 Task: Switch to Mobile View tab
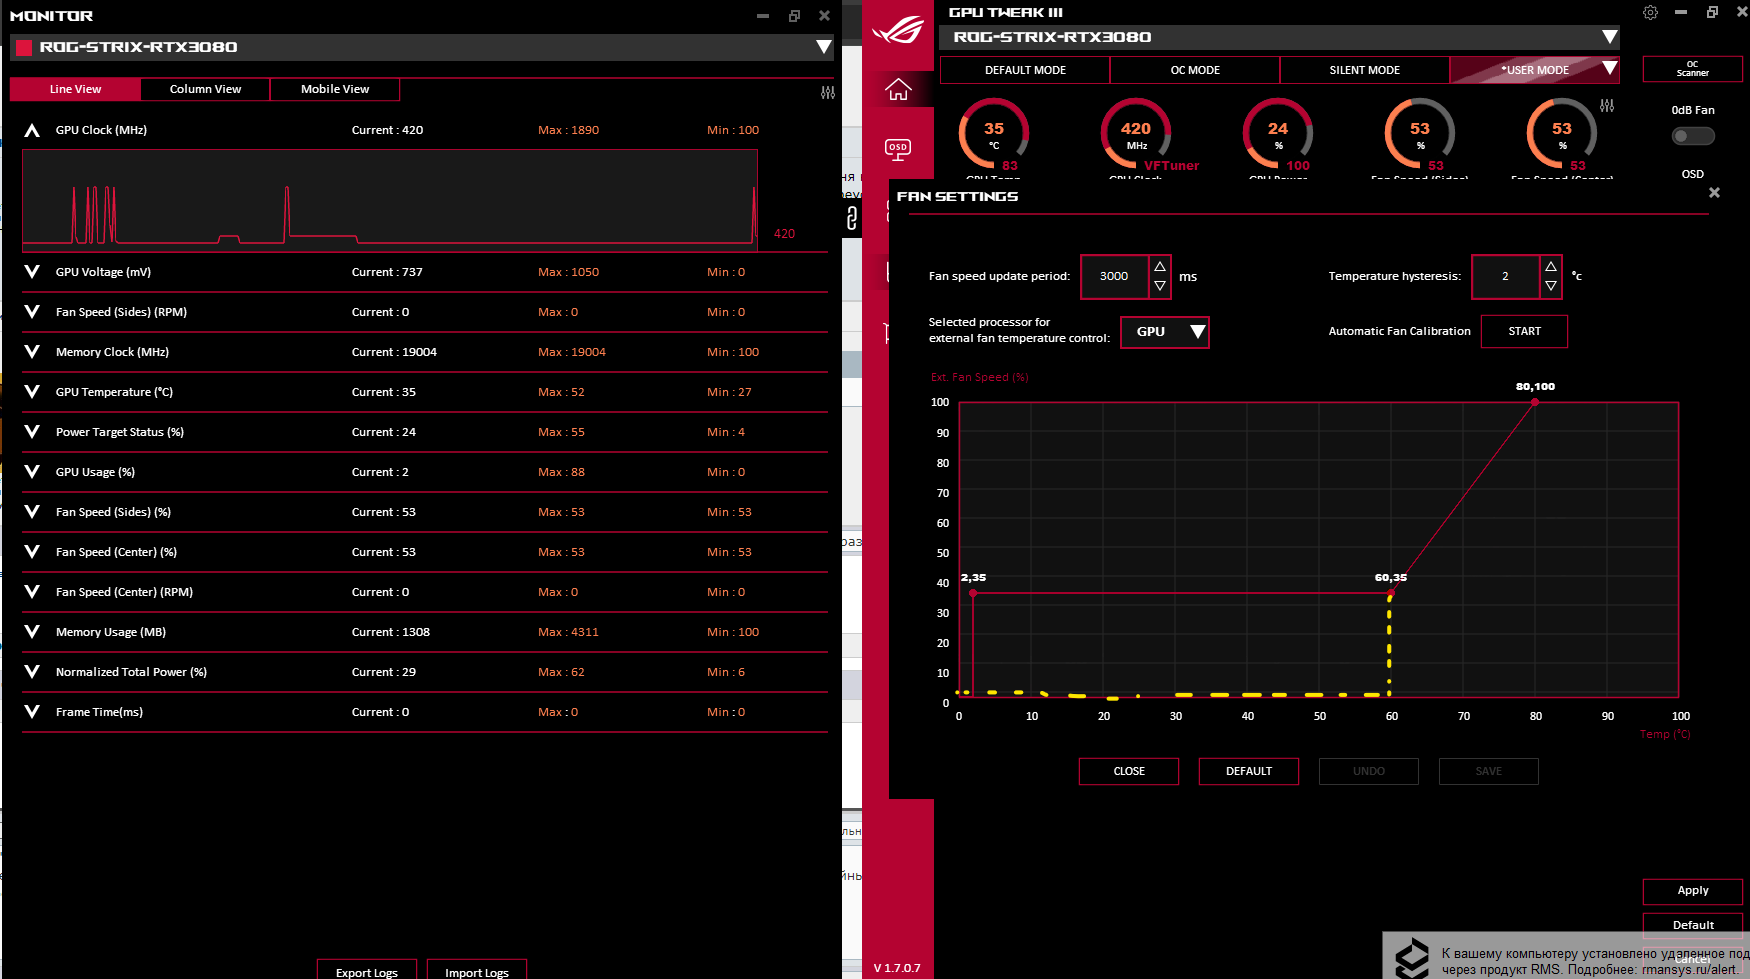[x=335, y=89]
